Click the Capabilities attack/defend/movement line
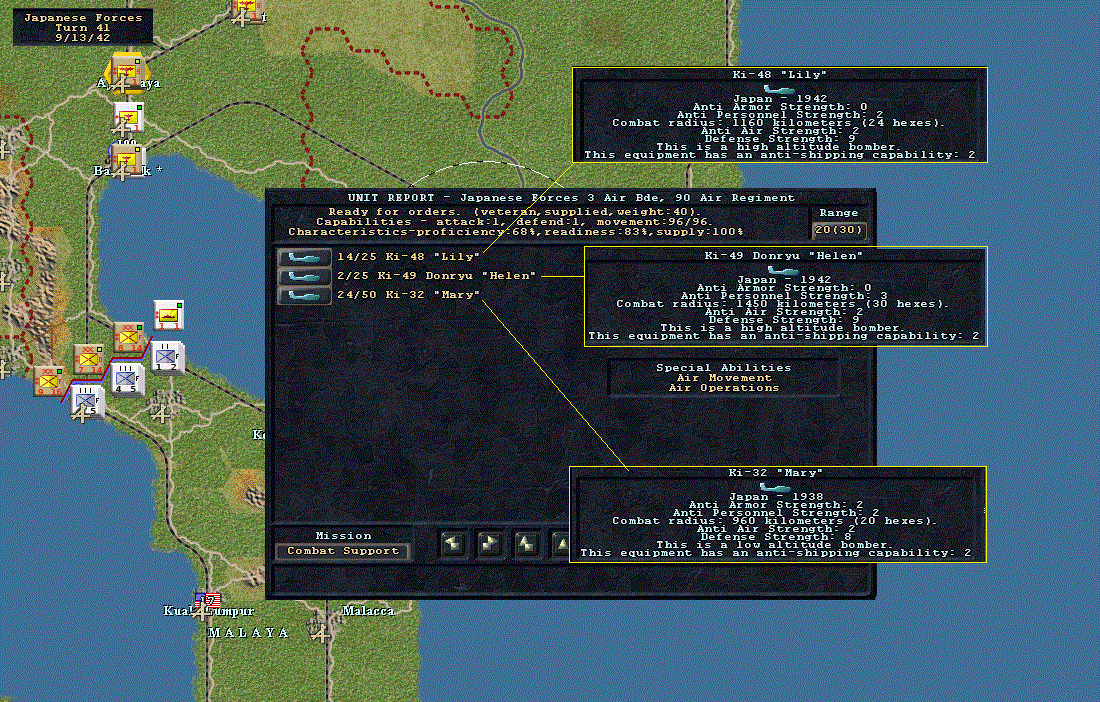This screenshot has width=1100, height=702. pyautogui.click(x=514, y=222)
